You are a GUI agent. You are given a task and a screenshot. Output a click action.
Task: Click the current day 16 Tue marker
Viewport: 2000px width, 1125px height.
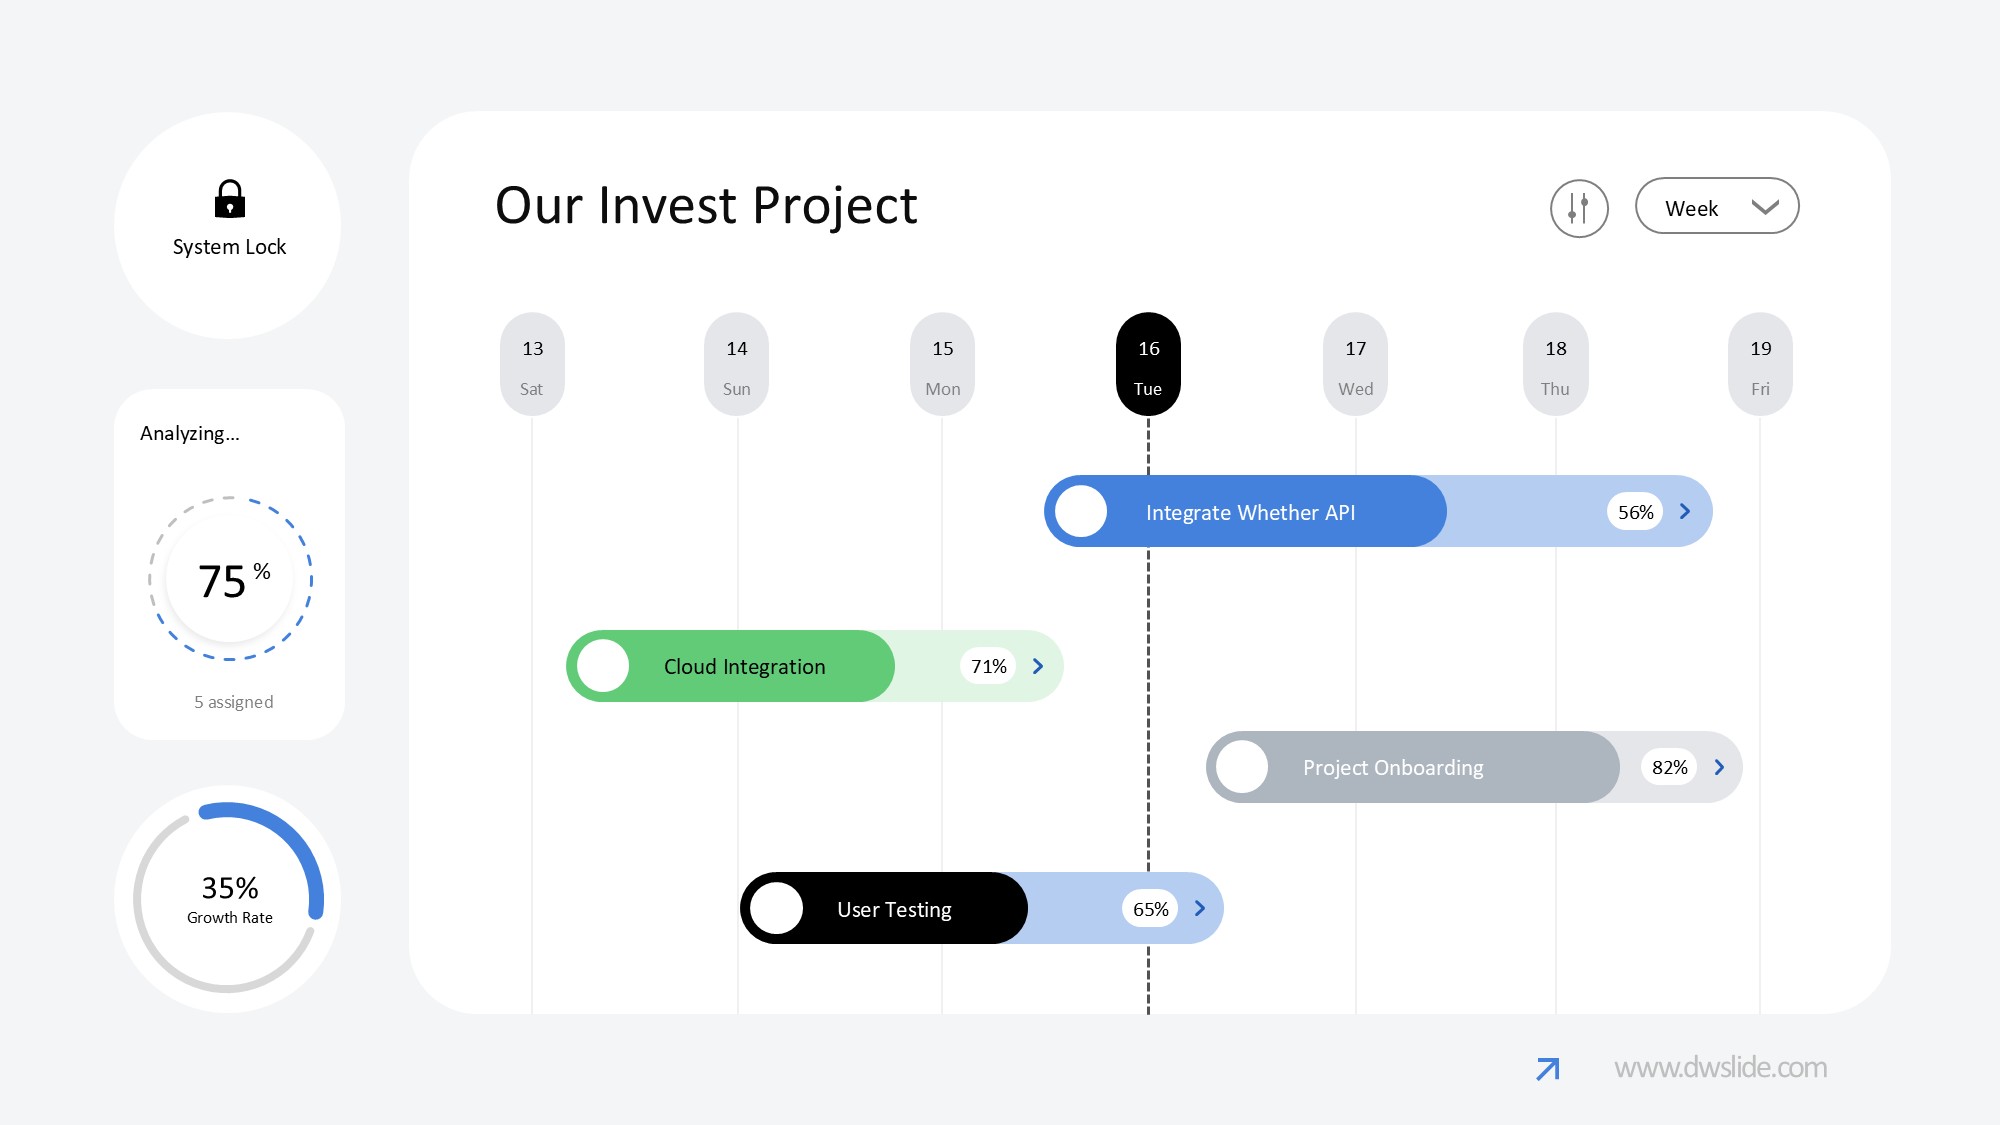(1148, 365)
